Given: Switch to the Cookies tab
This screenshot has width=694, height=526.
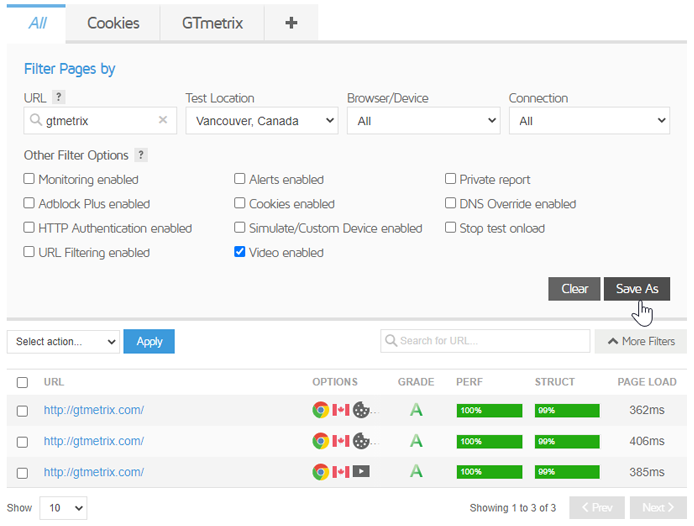Looking at the screenshot, I should pyautogui.click(x=113, y=23).
